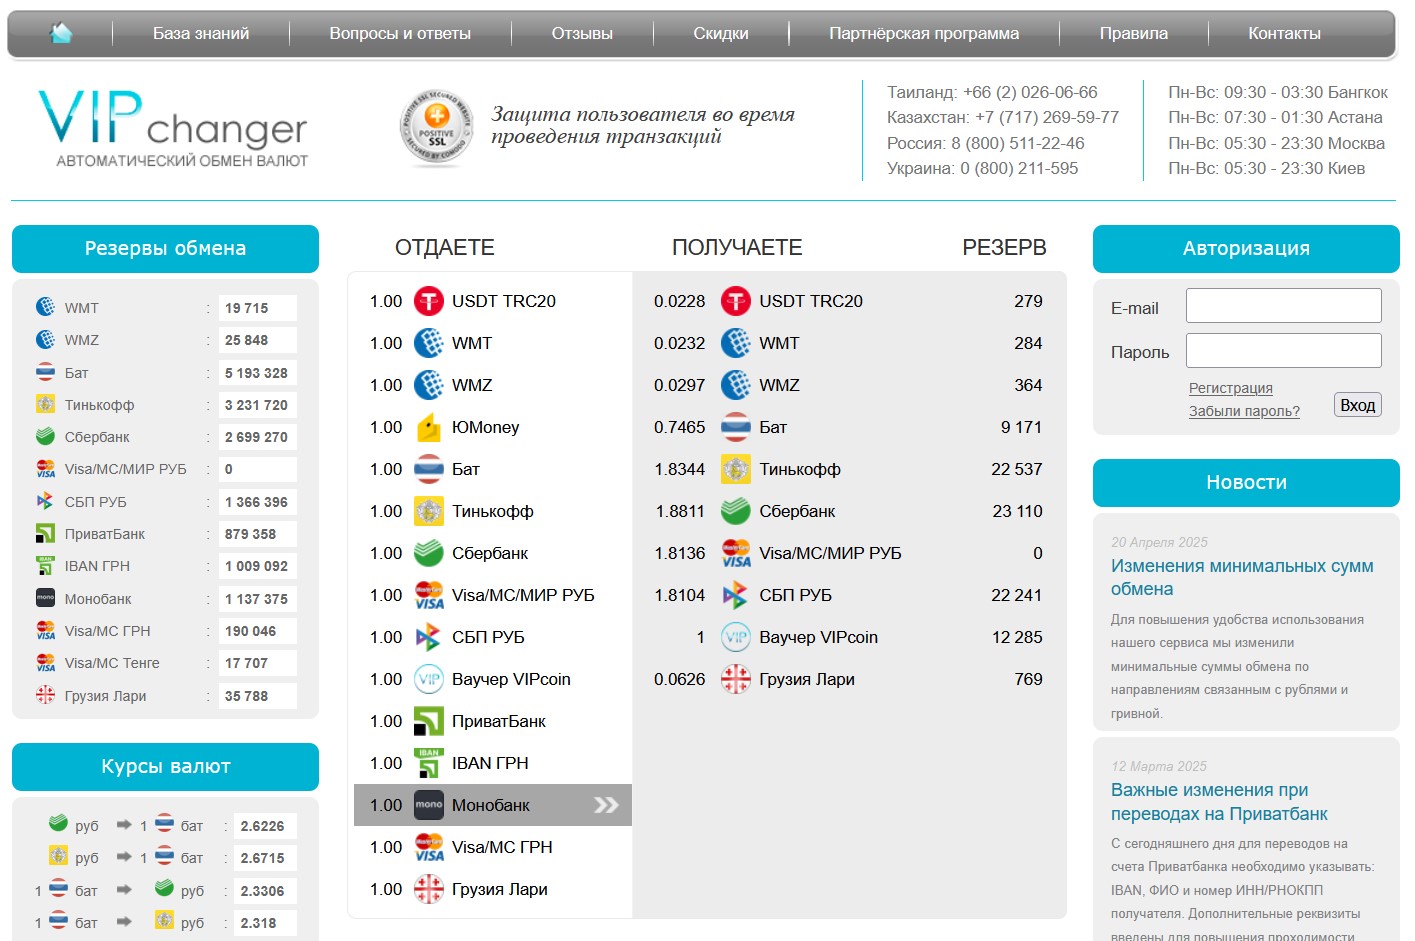
Task: Pick the ЮMoney icon in the give list
Action: [x=429, y=427]
